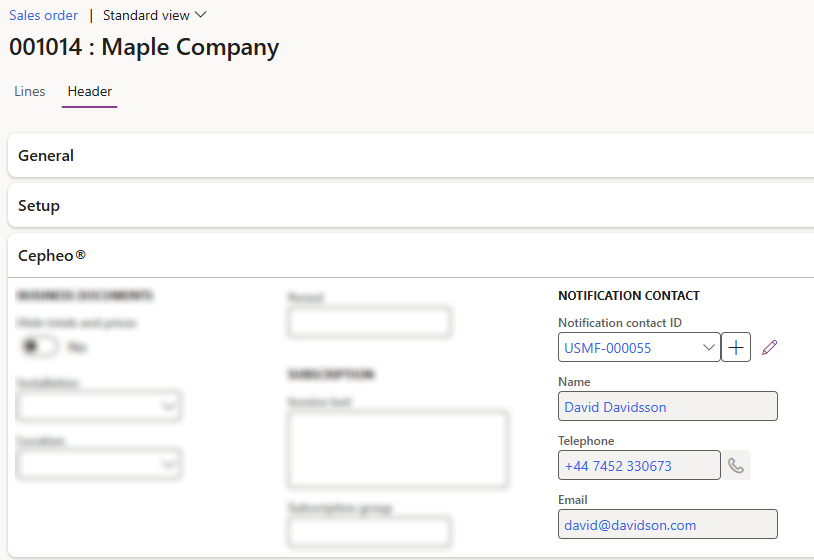Click the telephone number +44 7452 330673
Screen dimensions: 814x560
(618, 466)
